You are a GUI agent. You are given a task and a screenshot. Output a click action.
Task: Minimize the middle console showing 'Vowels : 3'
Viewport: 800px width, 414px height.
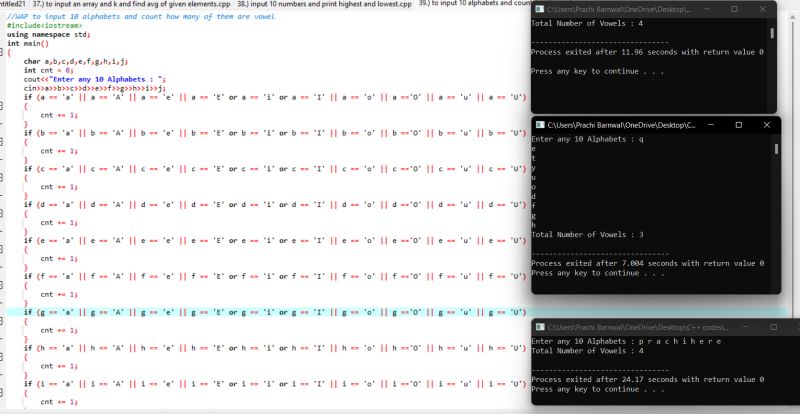[711, 125]
